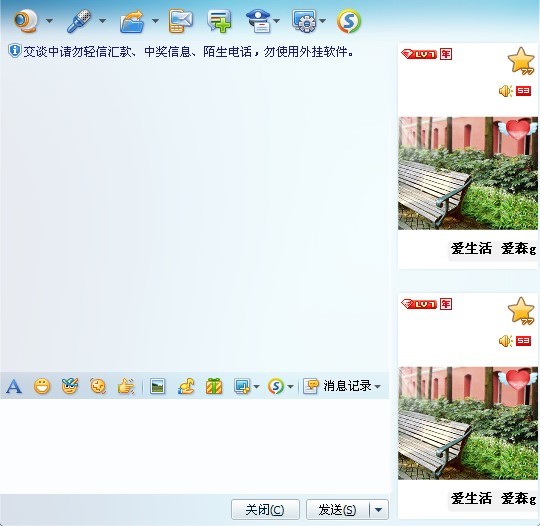Viewport: 540px width, 526px height.
Task: Open the send SMS message icon
Action: 181,21
